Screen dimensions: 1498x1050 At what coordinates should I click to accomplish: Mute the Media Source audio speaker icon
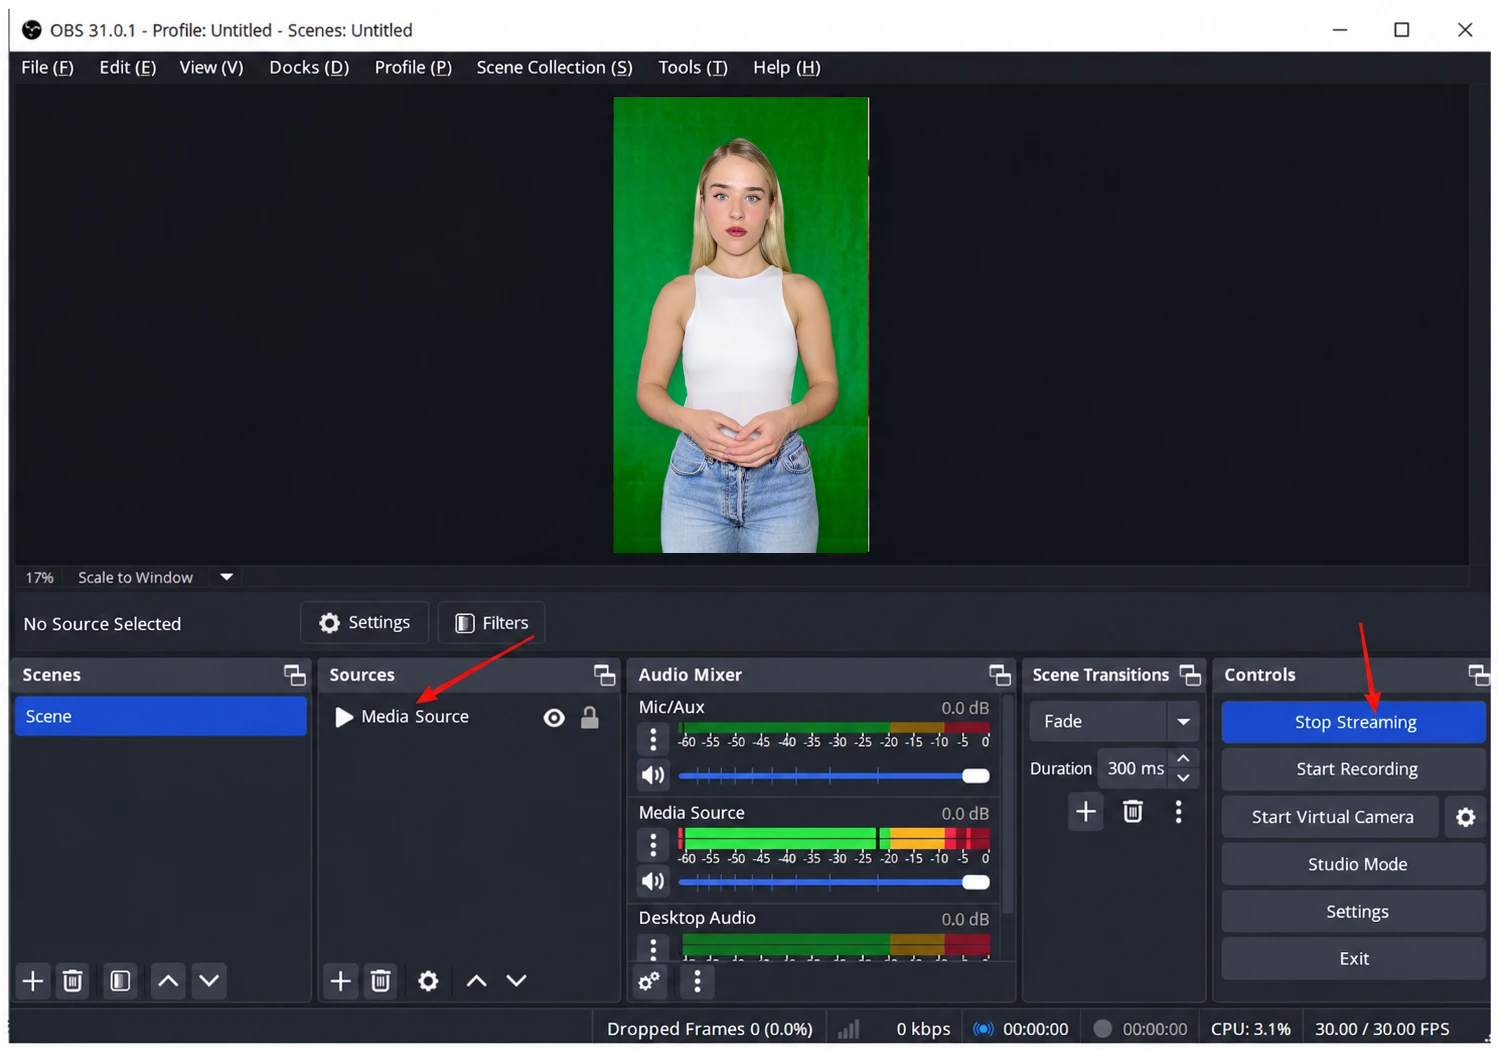point(653,881)
